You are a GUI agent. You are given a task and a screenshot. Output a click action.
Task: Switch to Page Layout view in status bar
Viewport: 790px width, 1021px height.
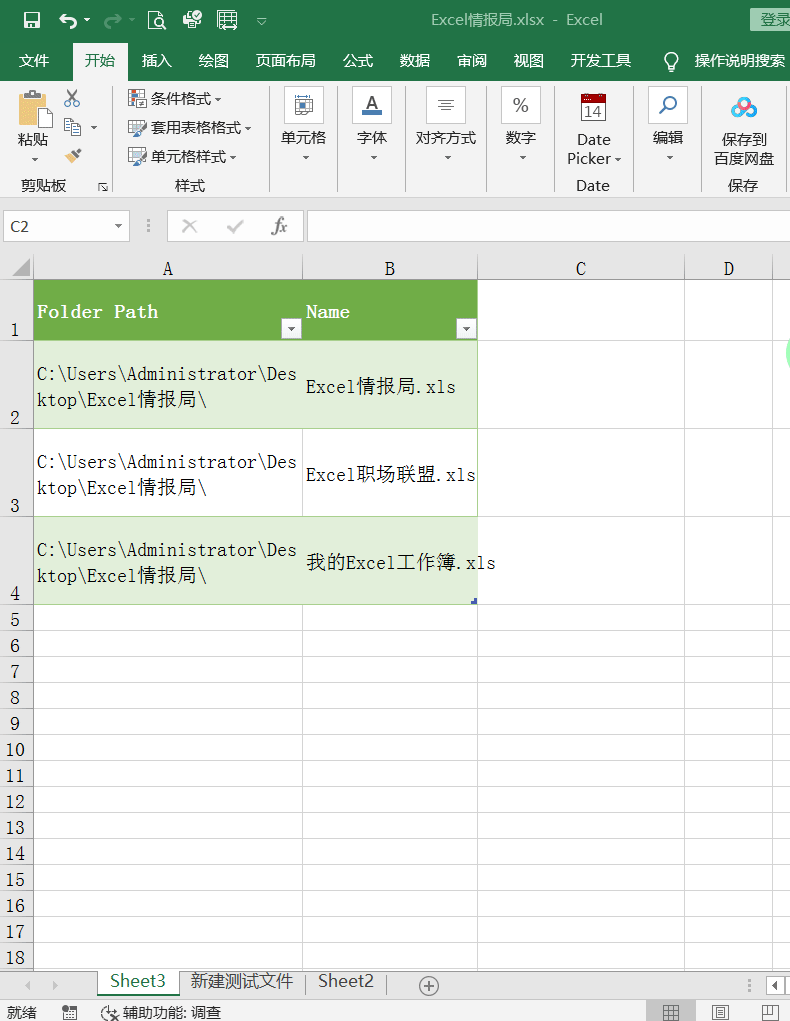pyautogui.click(x=720, y=1013)
